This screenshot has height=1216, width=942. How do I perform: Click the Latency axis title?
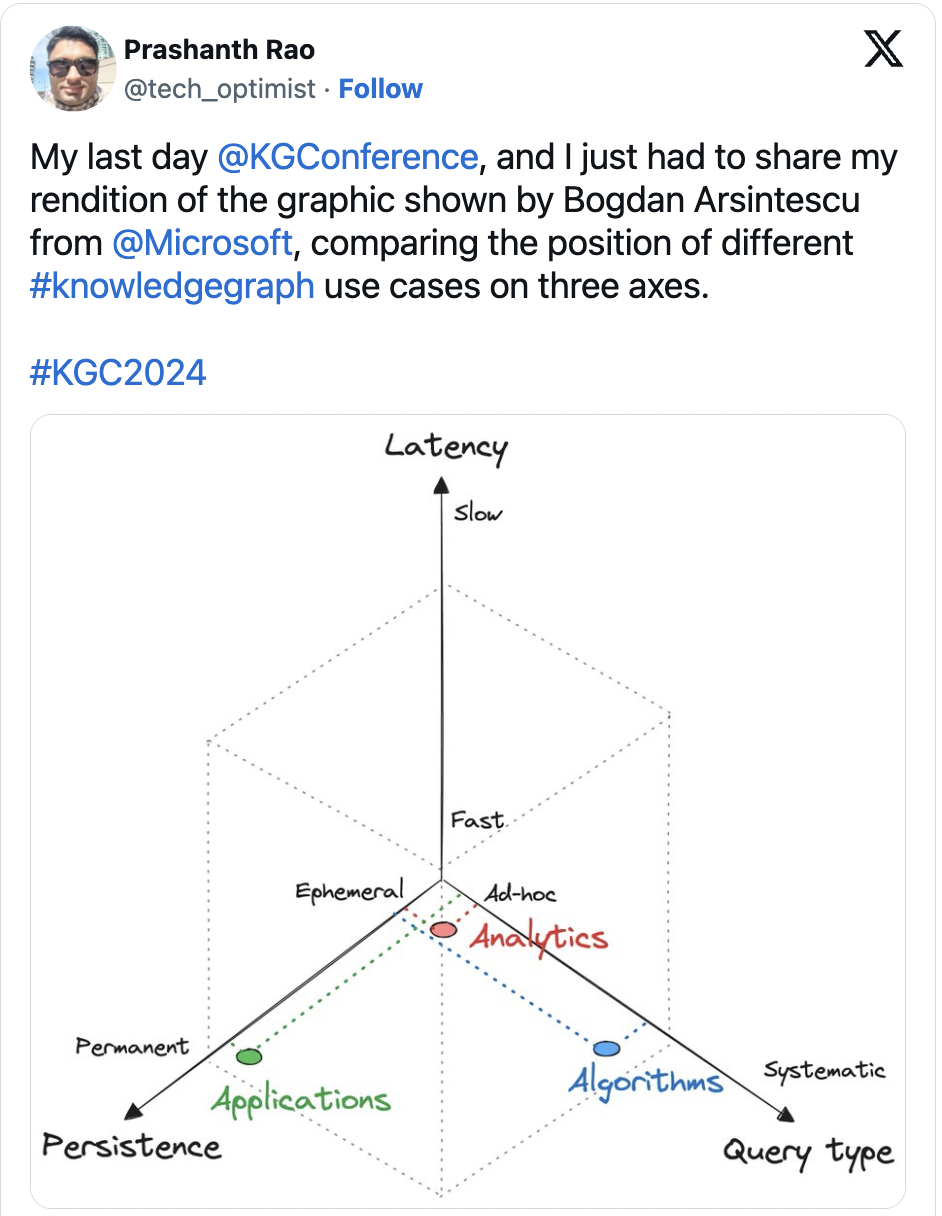446,446
